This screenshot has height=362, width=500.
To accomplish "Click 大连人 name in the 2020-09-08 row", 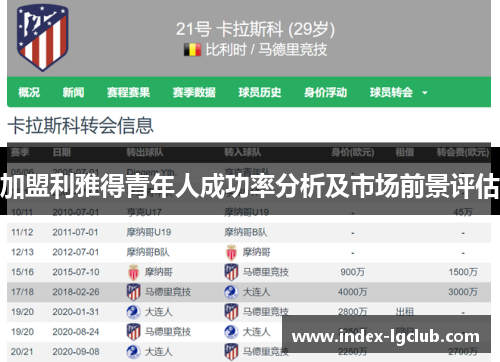I will click(159, 352).
